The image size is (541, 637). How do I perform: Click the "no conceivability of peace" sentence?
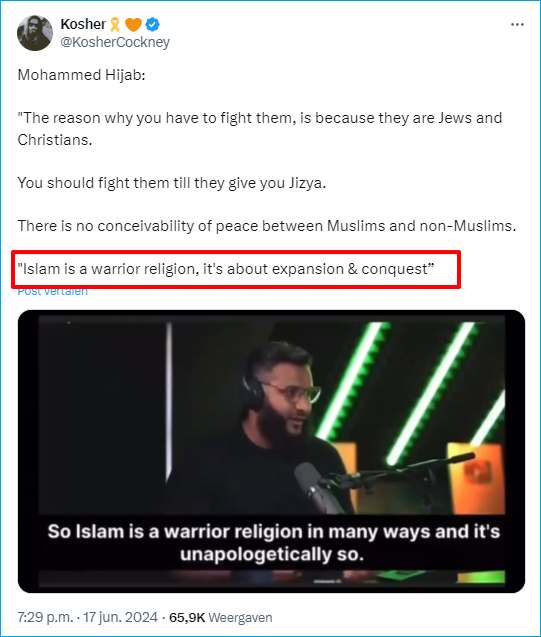[267, 226]
